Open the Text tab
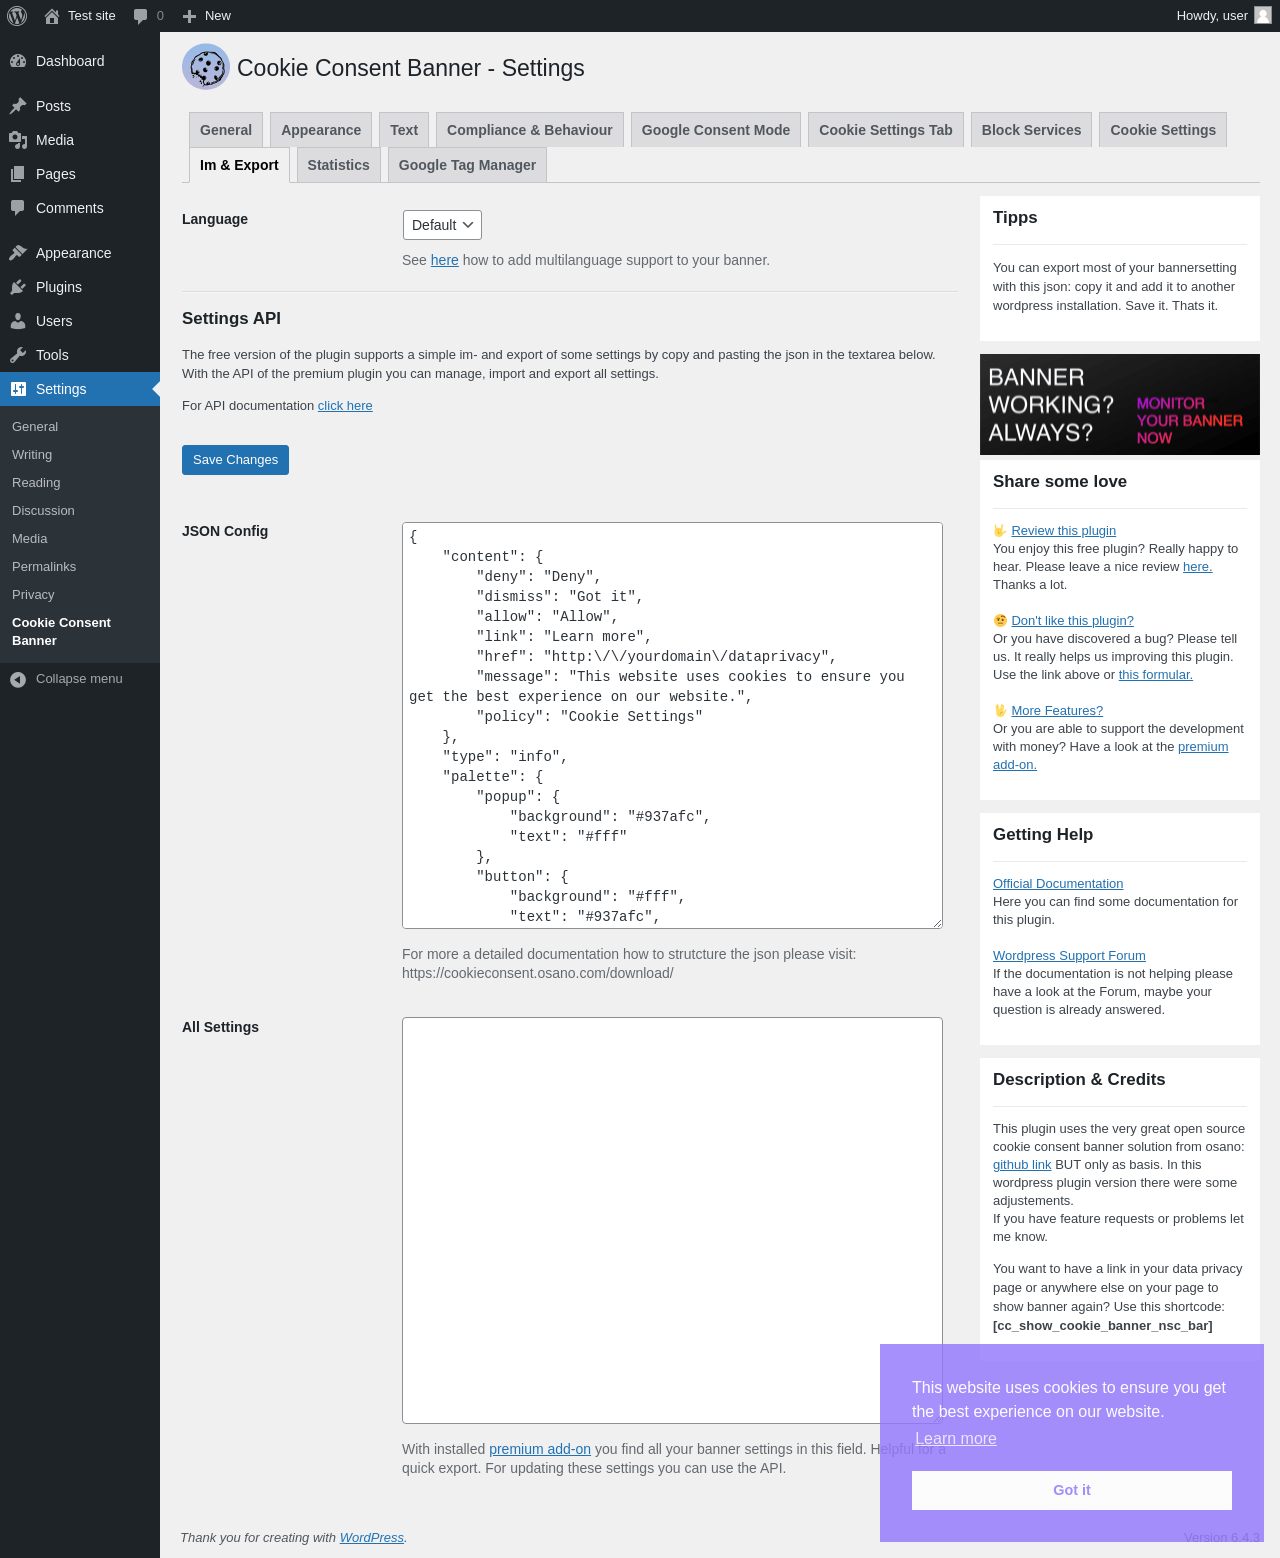Image resolution: width=1280 pixels, height=1558 pixels. [404, 130]
